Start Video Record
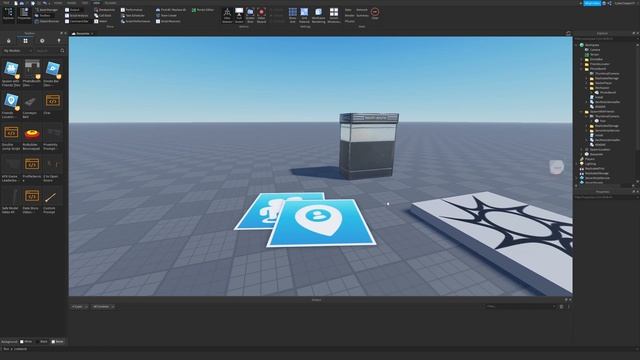Image resolution: width=640 pixels, height=360 pixels. pos(262,15)
